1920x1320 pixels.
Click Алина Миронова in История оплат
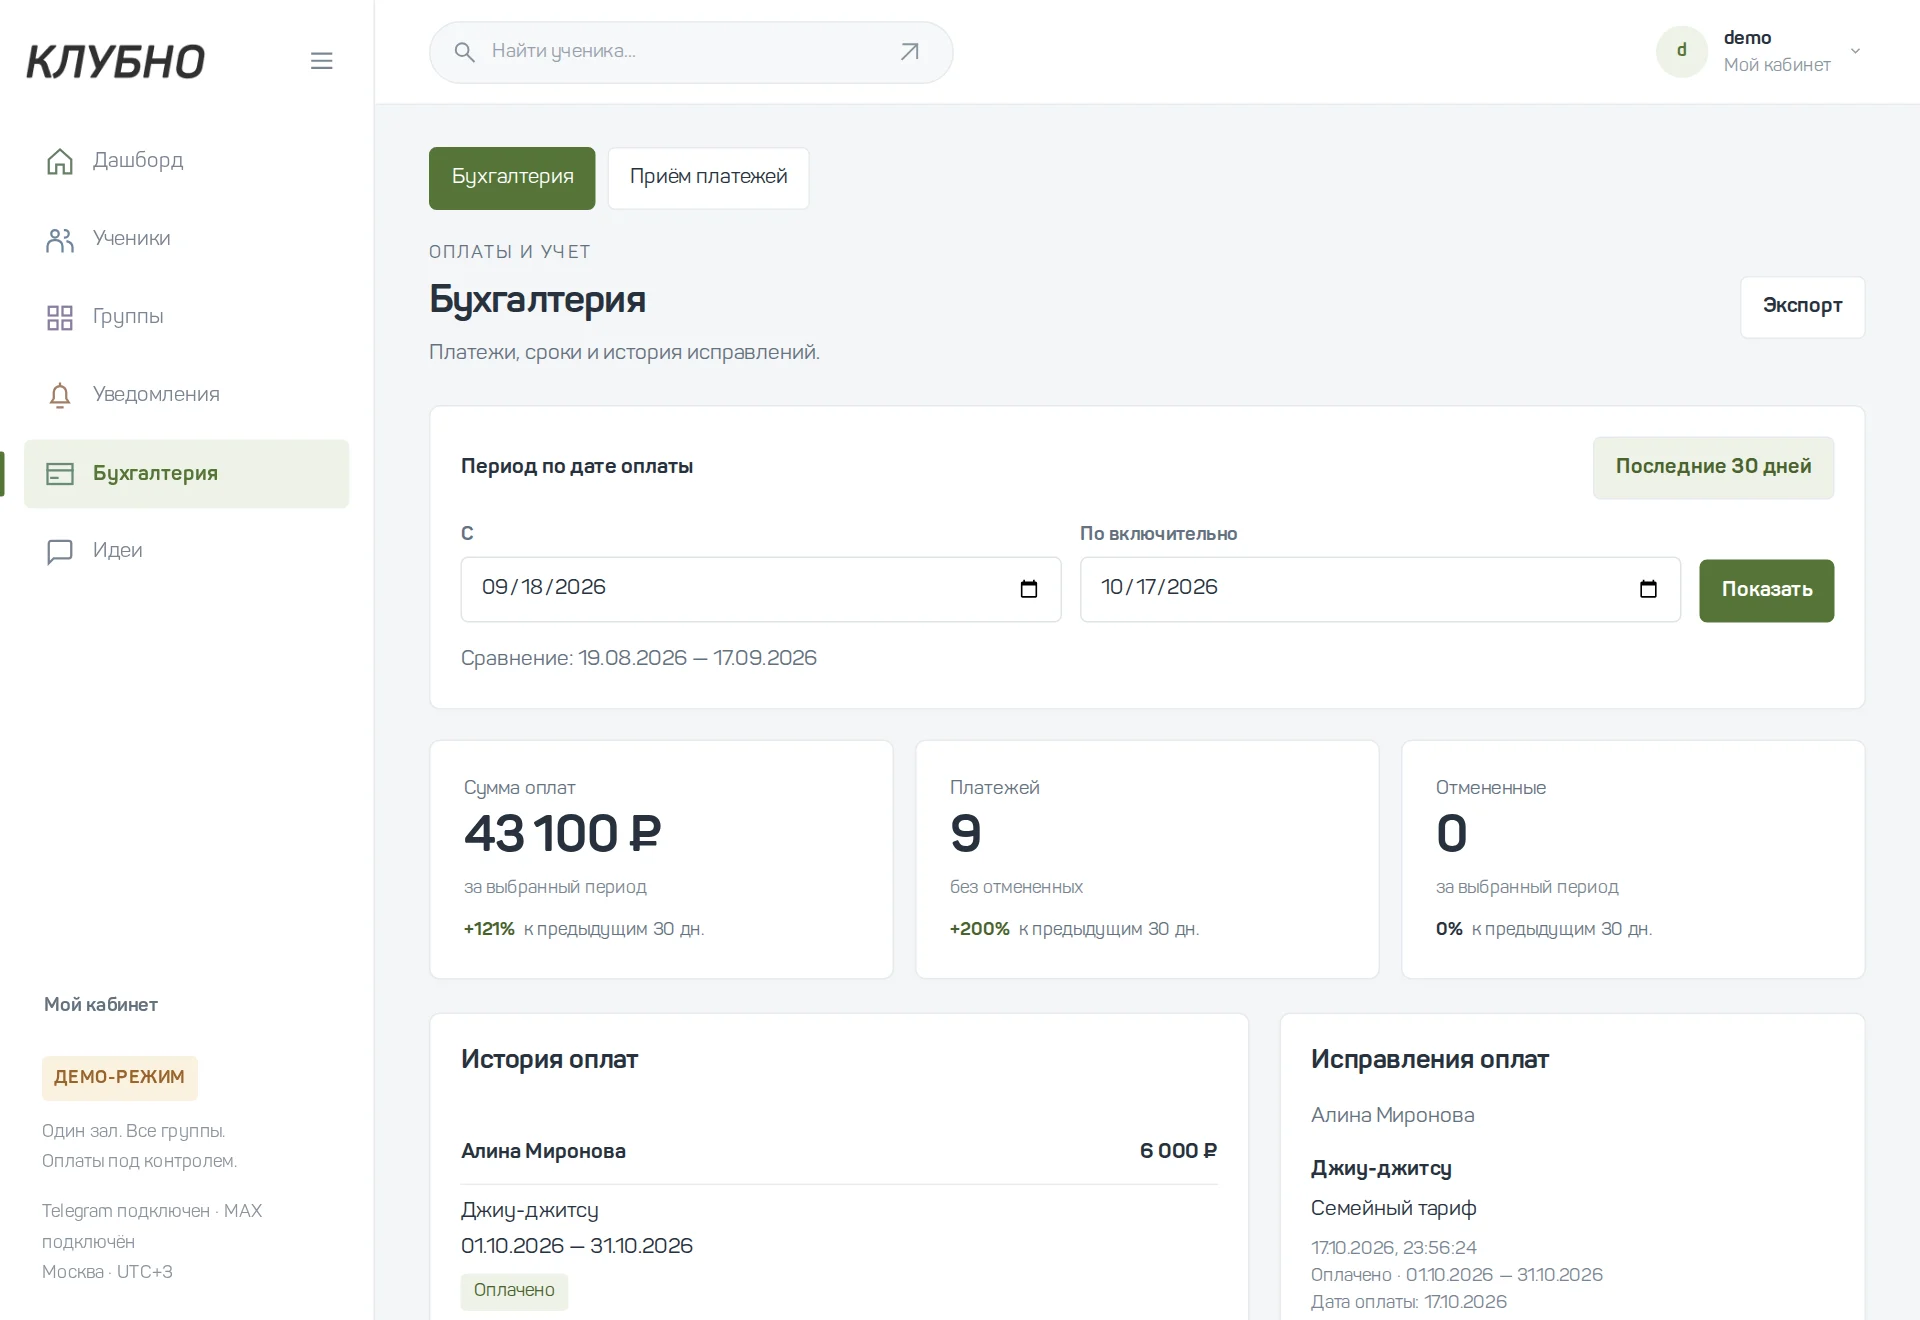[543, 1152]
